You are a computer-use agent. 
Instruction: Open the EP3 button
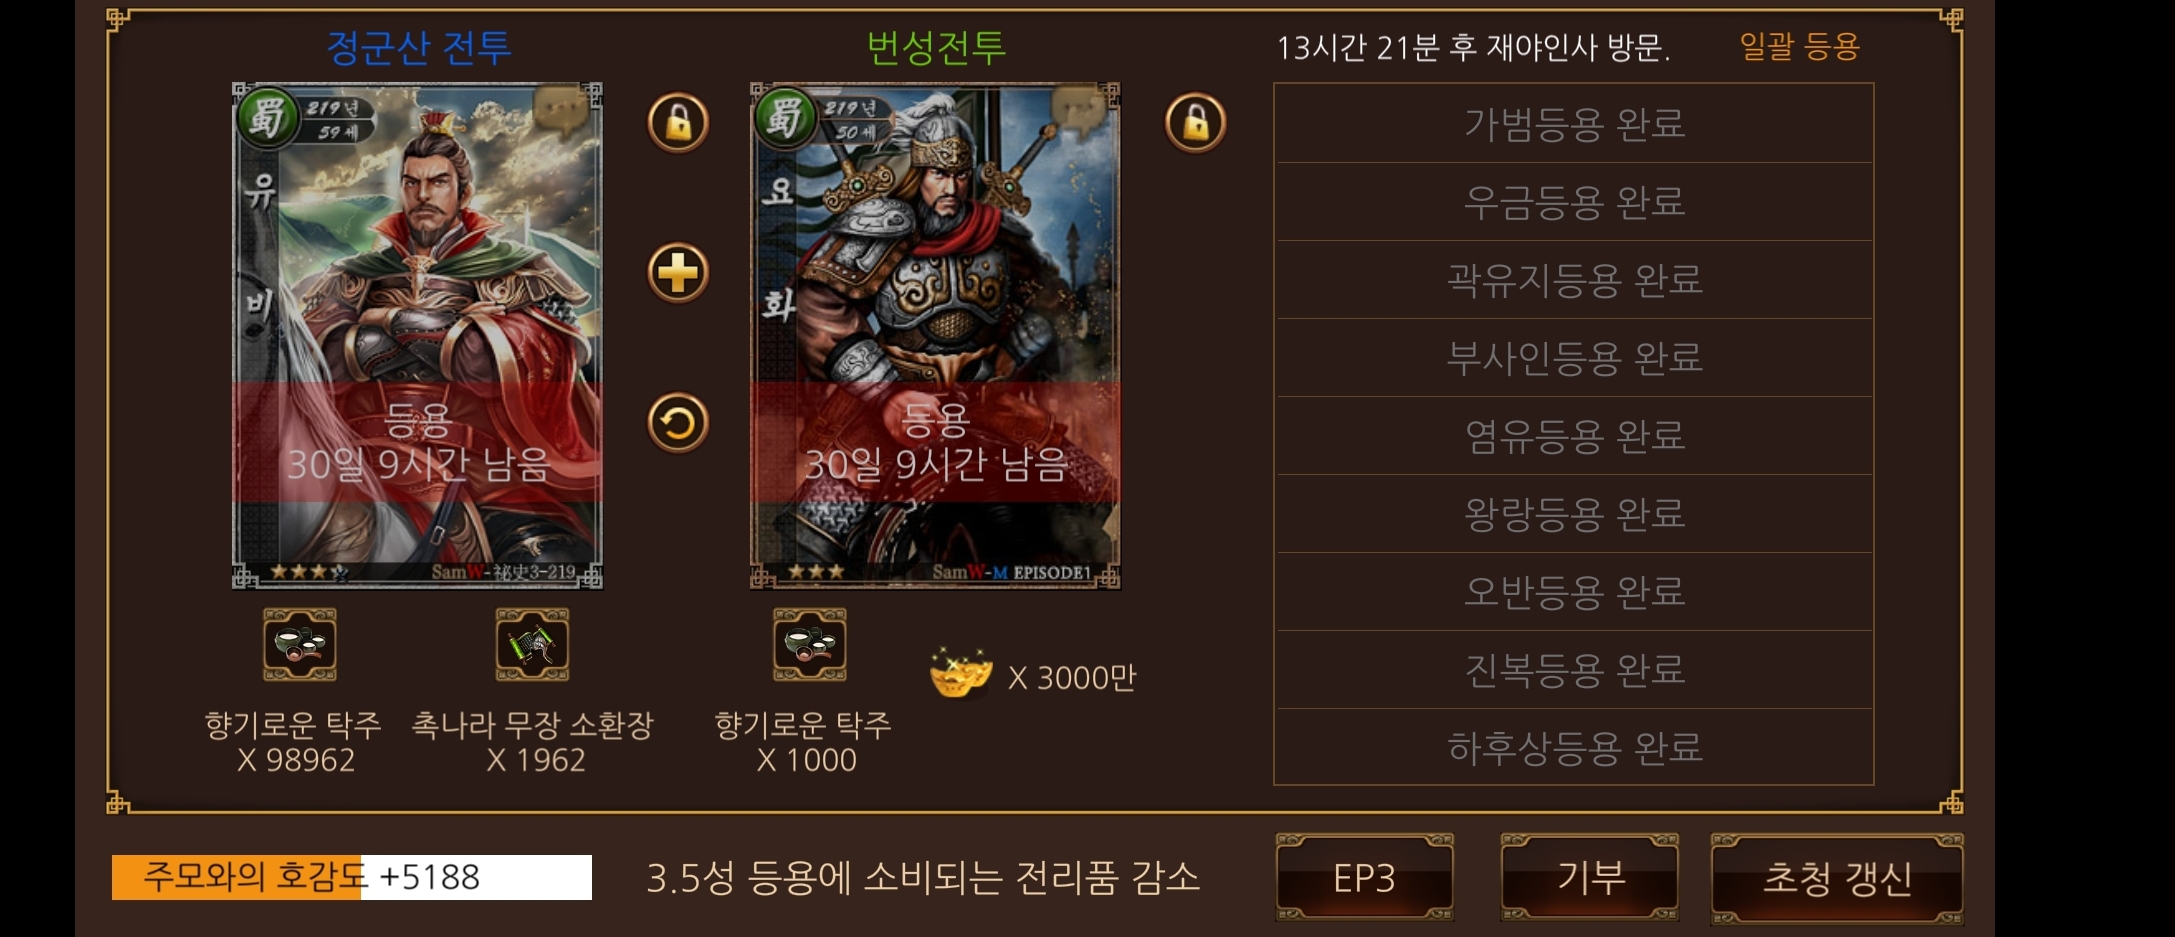(1364, 878)
